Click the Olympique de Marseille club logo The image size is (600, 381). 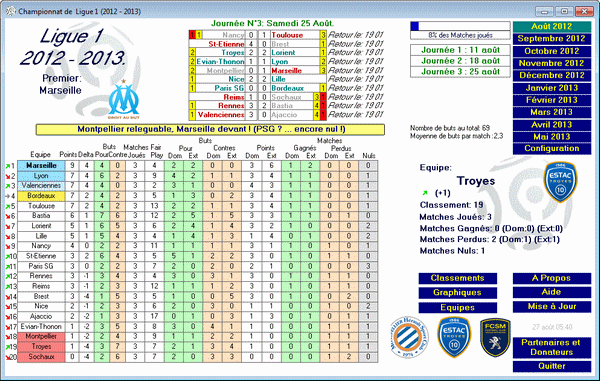(x=123, y=99)
